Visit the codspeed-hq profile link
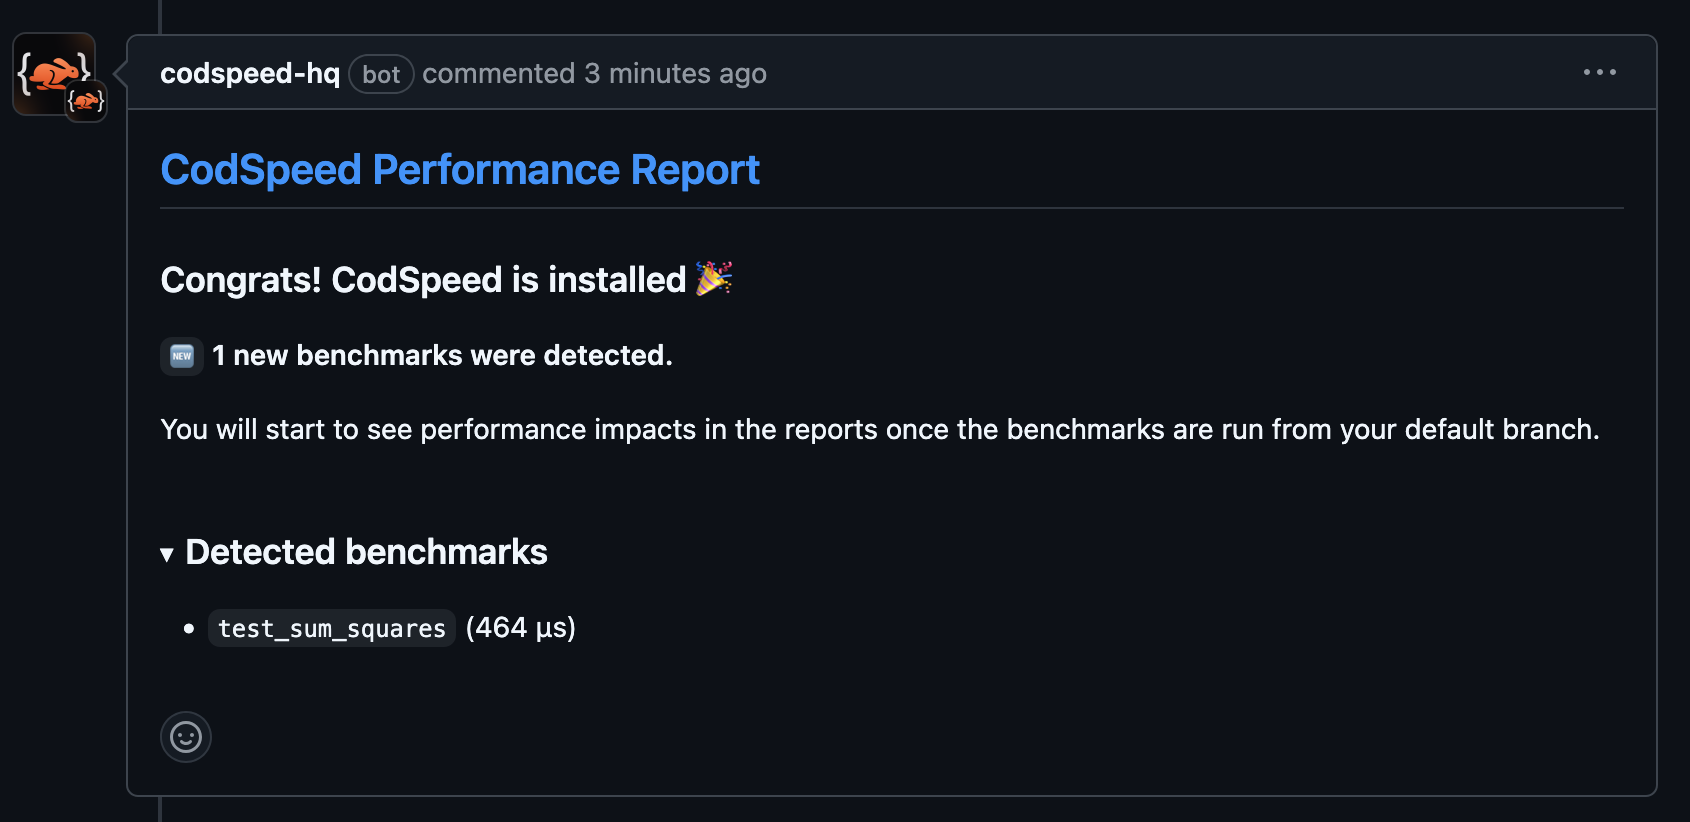The image size is (1690, 822). coord(249,73)
